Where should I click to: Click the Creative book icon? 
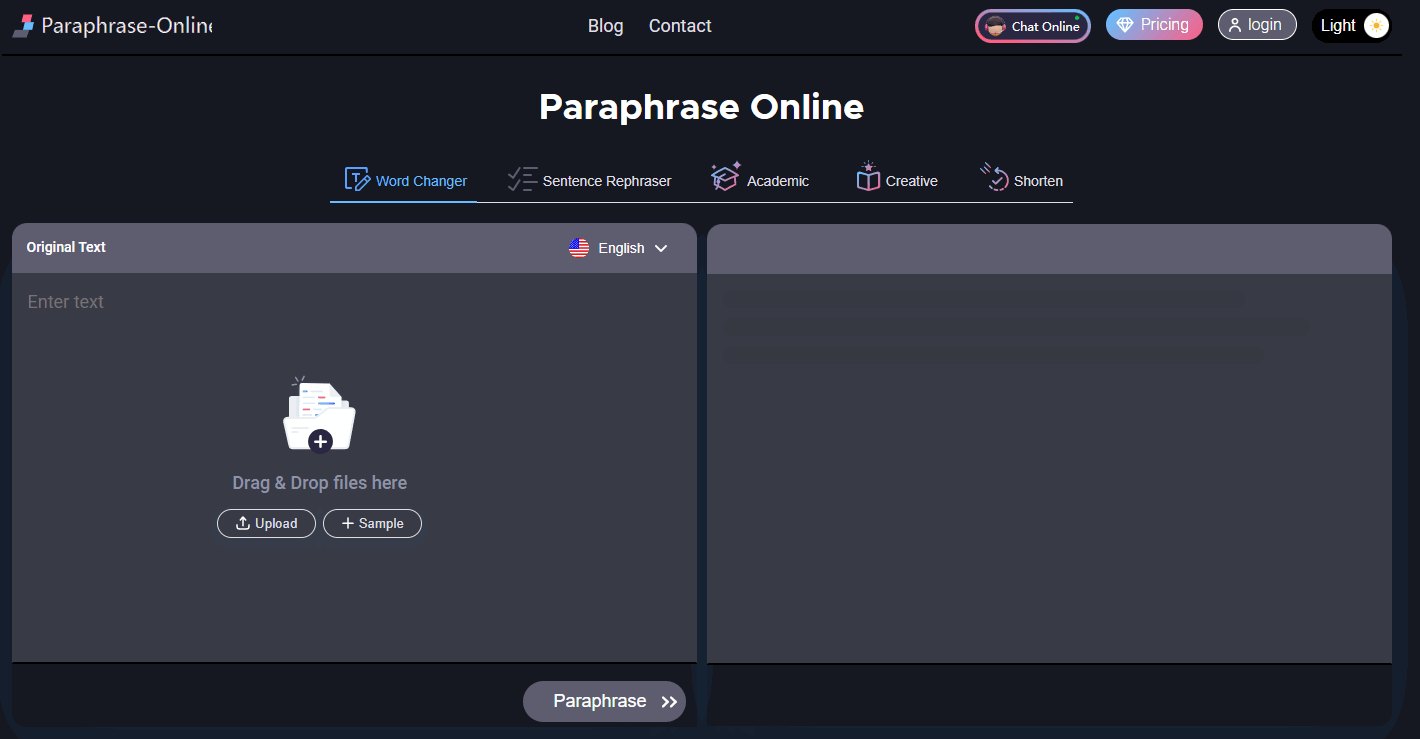[x=867, y=177]
